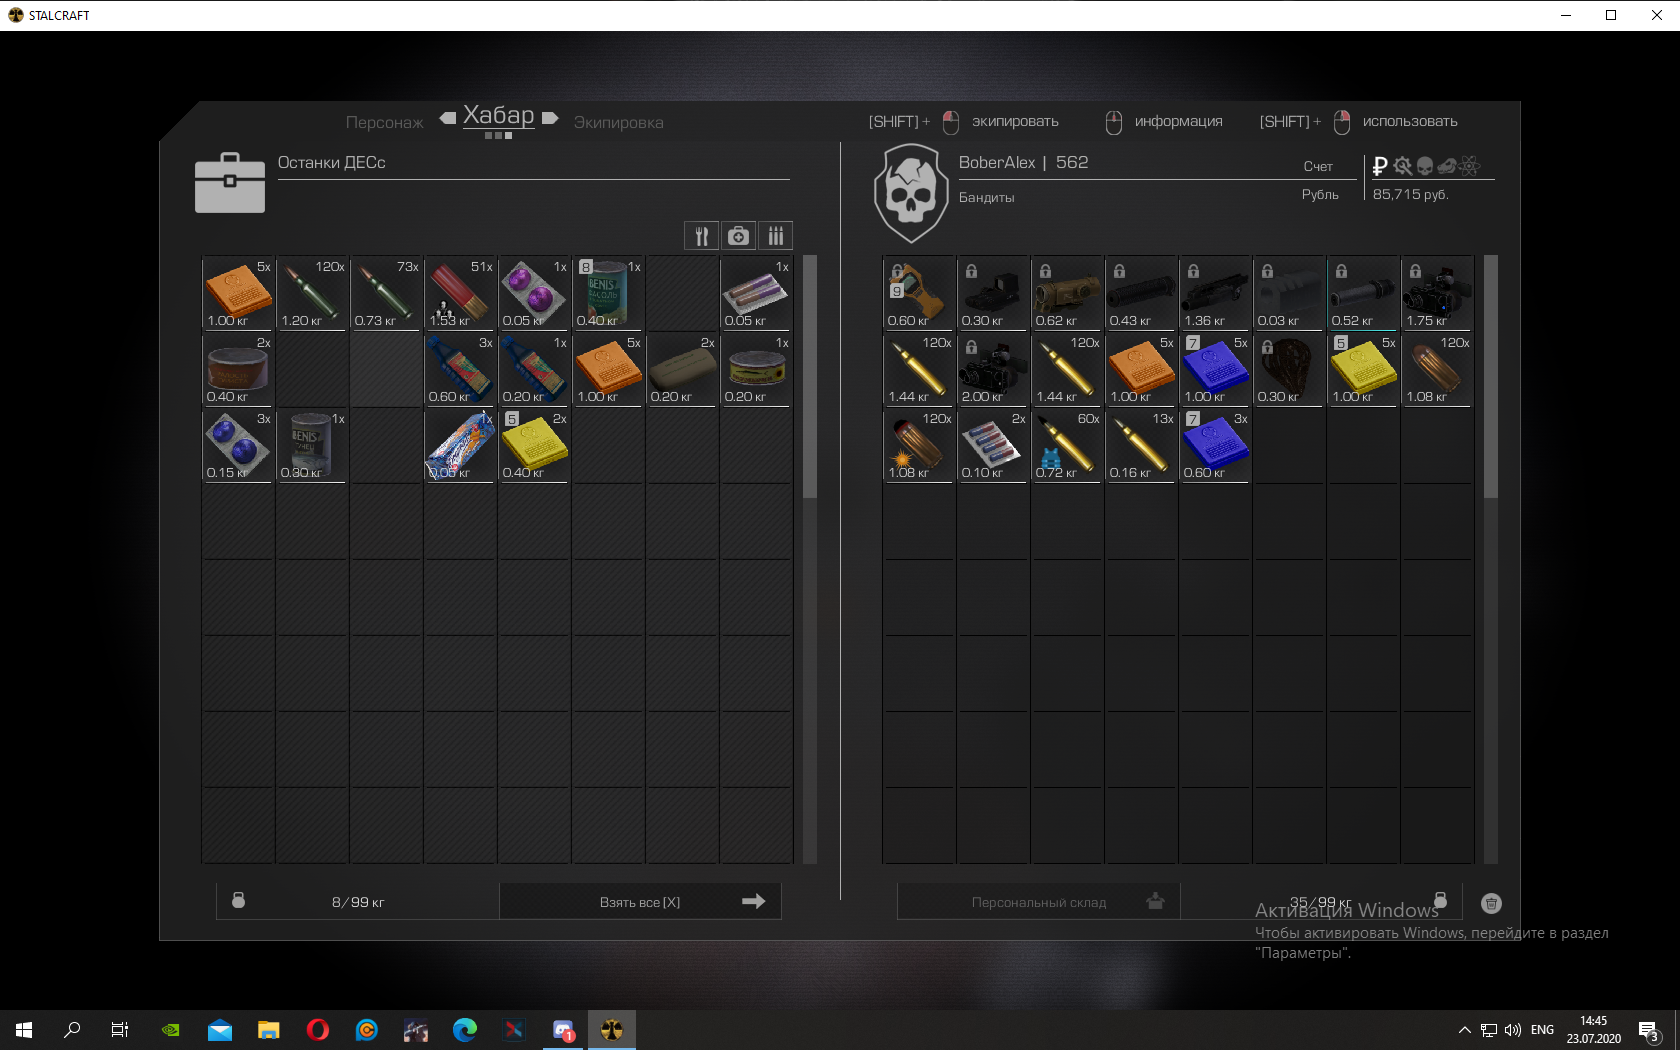Select the animal skull currency icon
Viewport: 1680px width, 1050px height.
point(1447,166)
